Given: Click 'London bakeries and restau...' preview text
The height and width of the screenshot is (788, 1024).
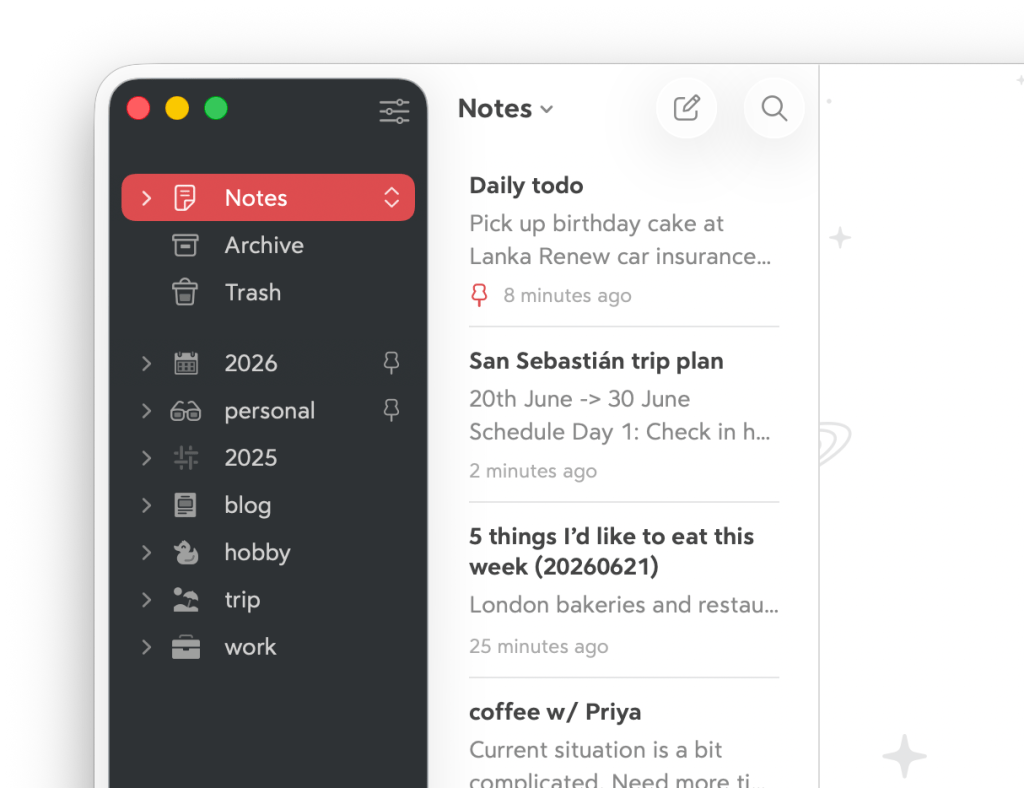Looking at the screenshot, I should coord(624,605).
